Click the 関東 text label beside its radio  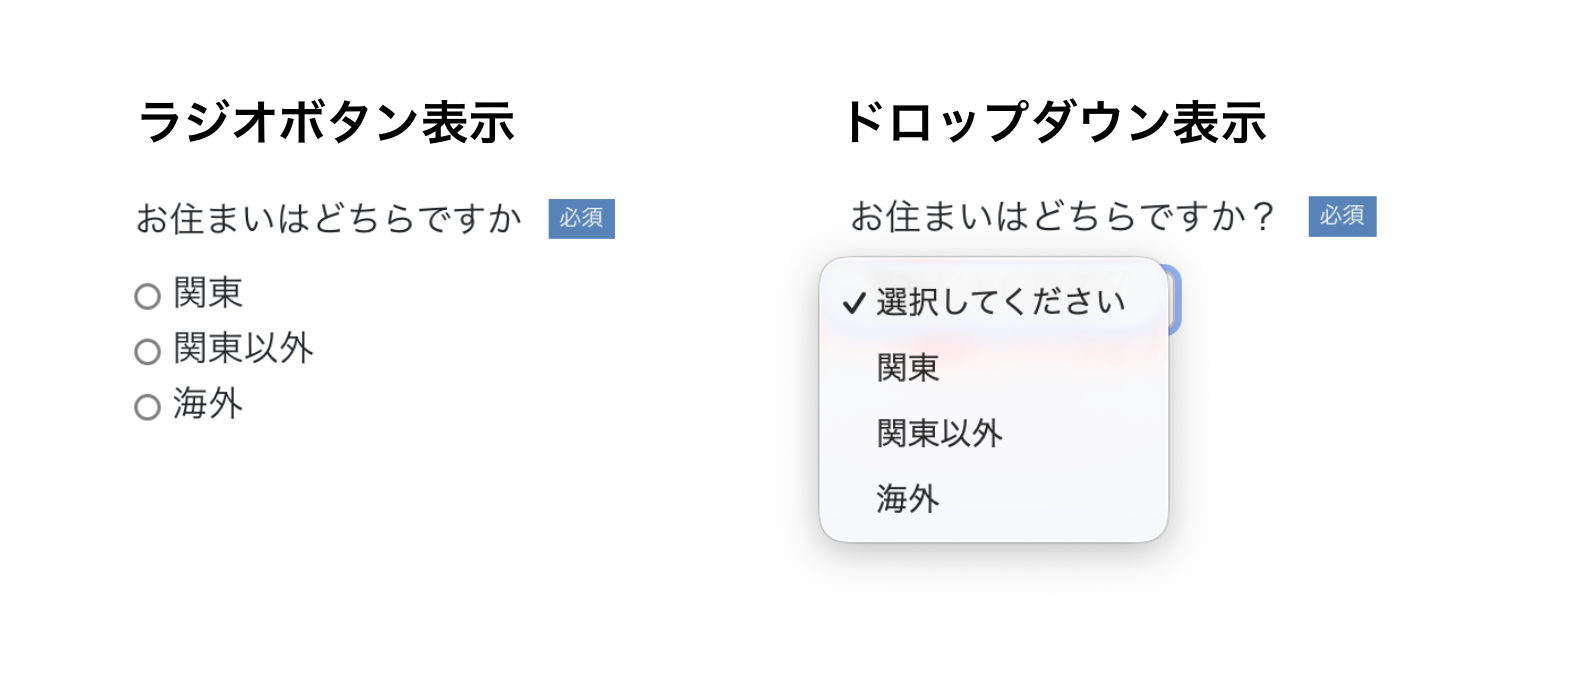(208, 294)
